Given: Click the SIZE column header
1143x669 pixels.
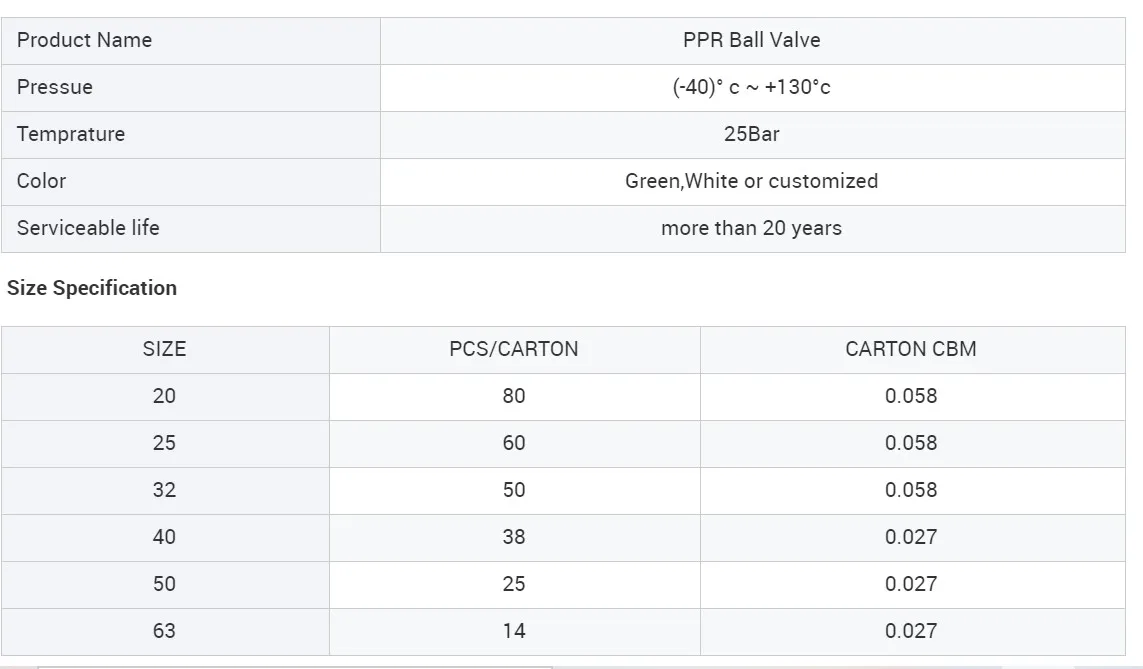Looking at the screenshot, I should 164,350.
